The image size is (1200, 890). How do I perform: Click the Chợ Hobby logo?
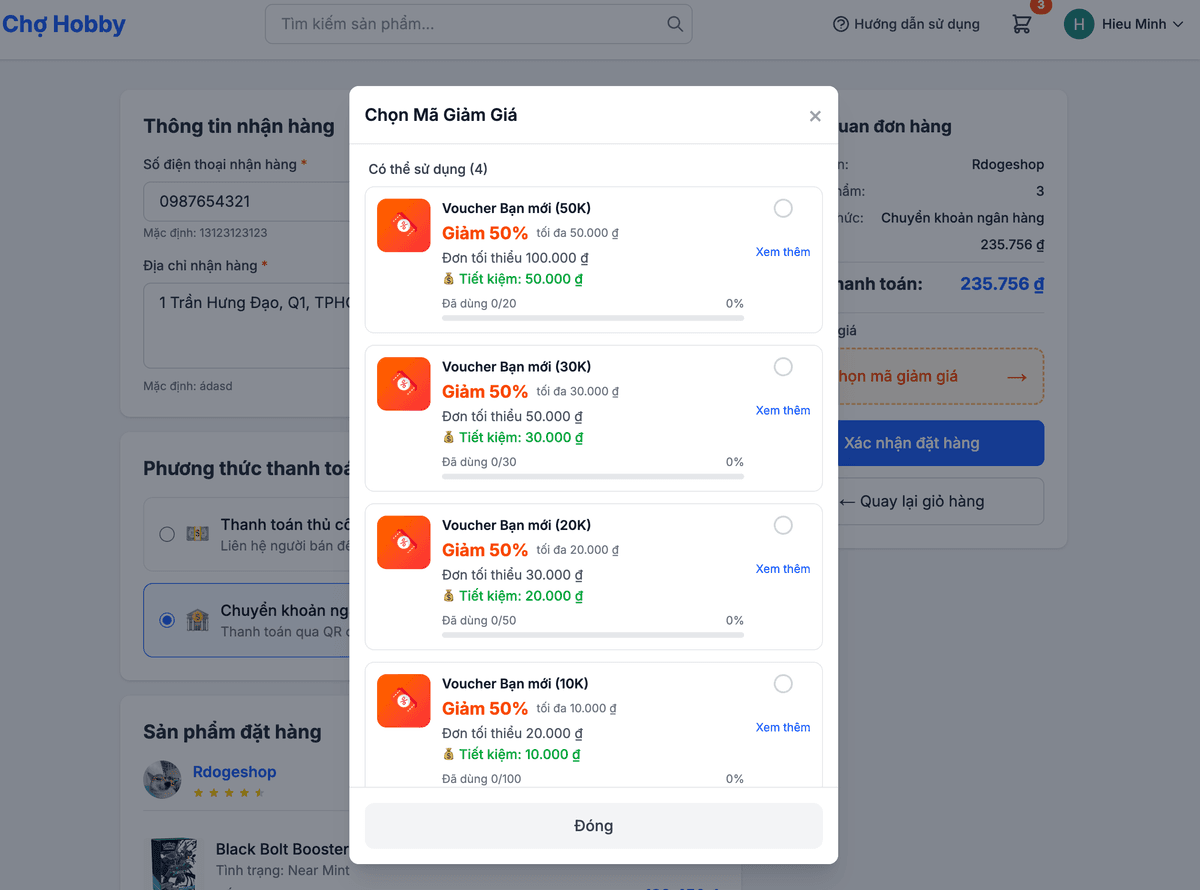64,23
